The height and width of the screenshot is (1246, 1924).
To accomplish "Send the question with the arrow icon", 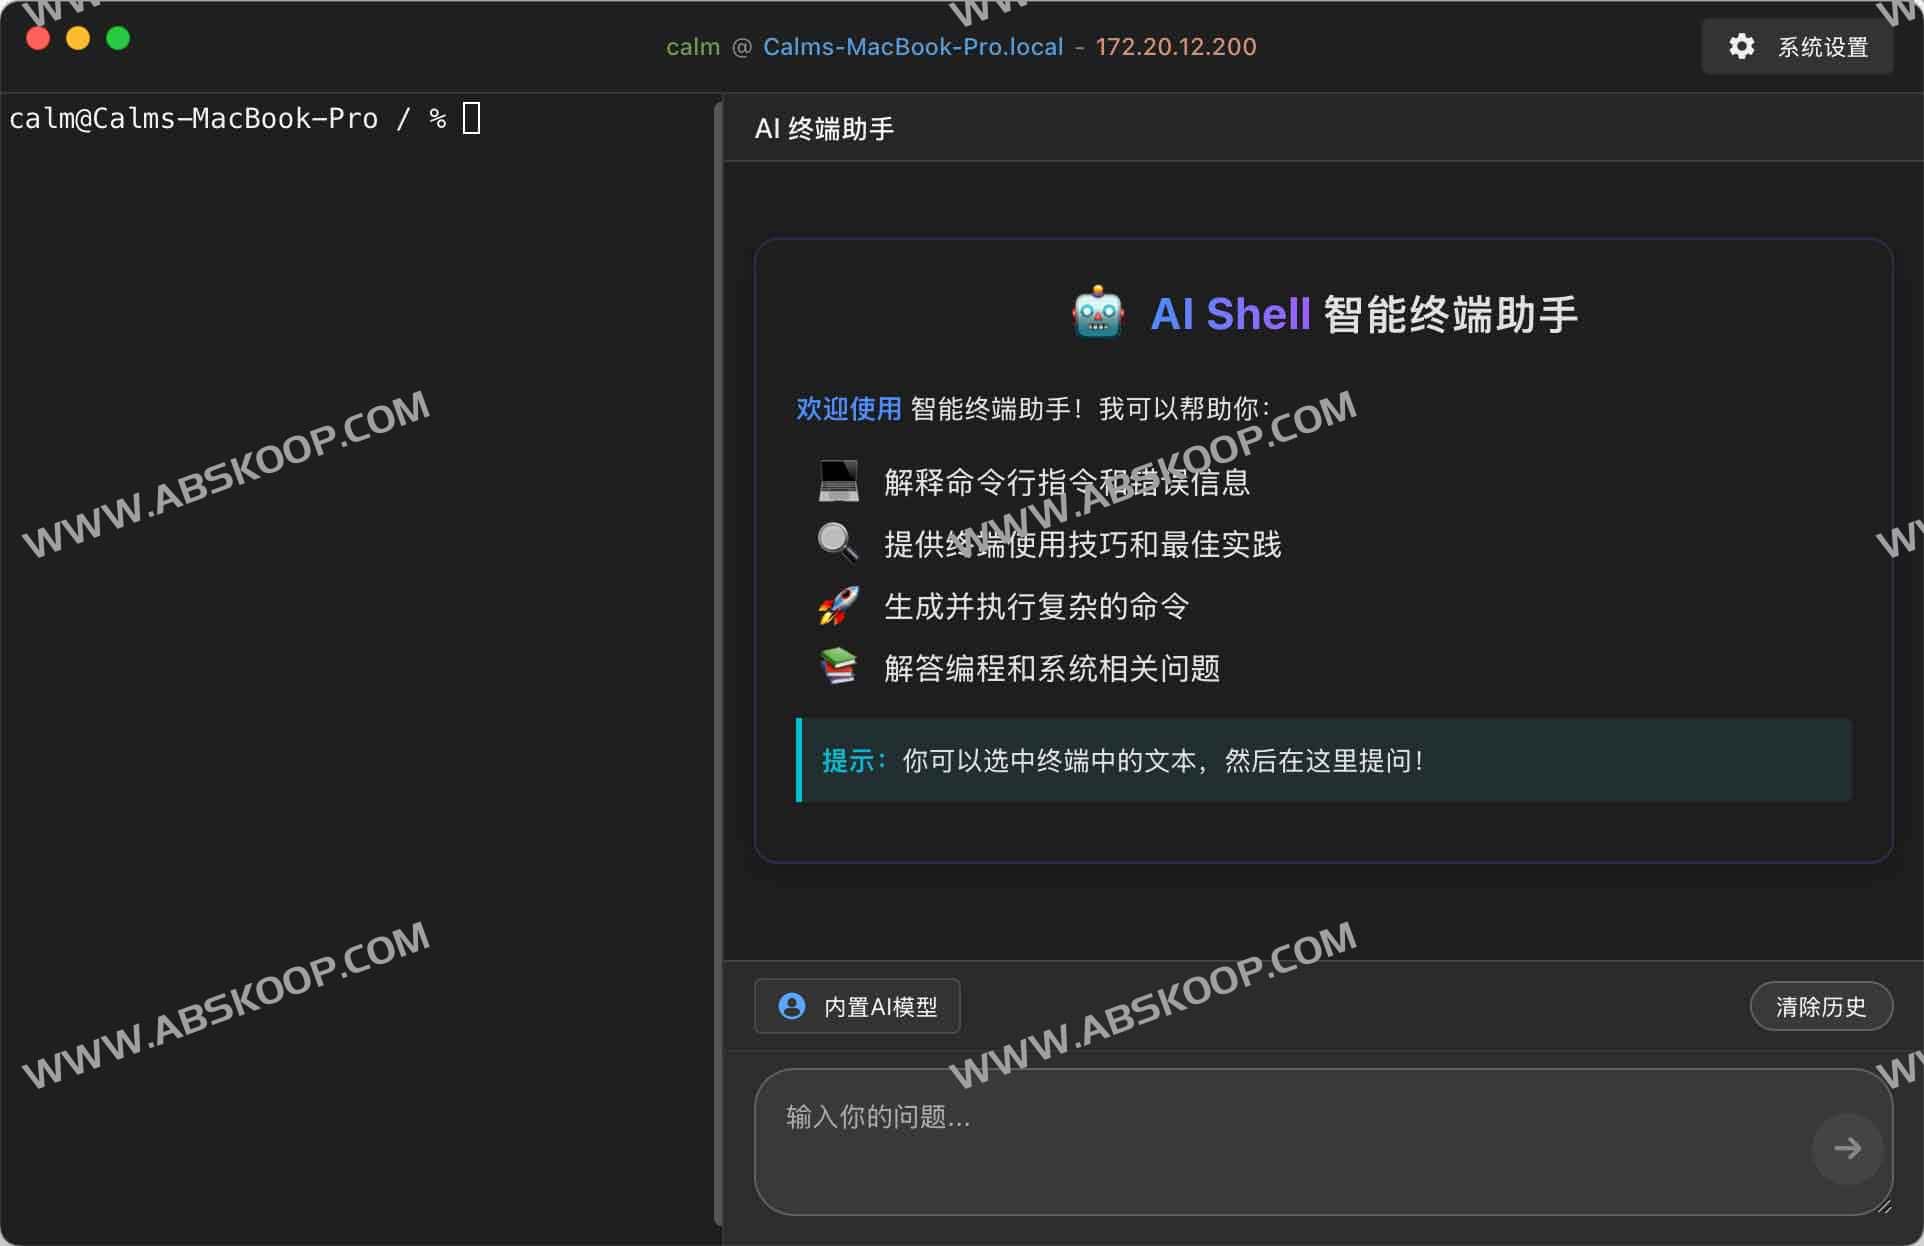I will (1849, 1148).
